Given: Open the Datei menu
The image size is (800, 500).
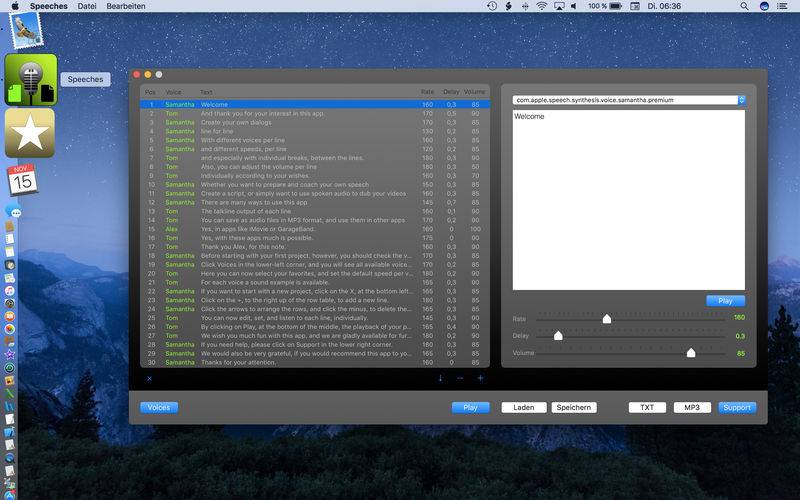Looking at the screenshot, I should click(x=87, y=6).
